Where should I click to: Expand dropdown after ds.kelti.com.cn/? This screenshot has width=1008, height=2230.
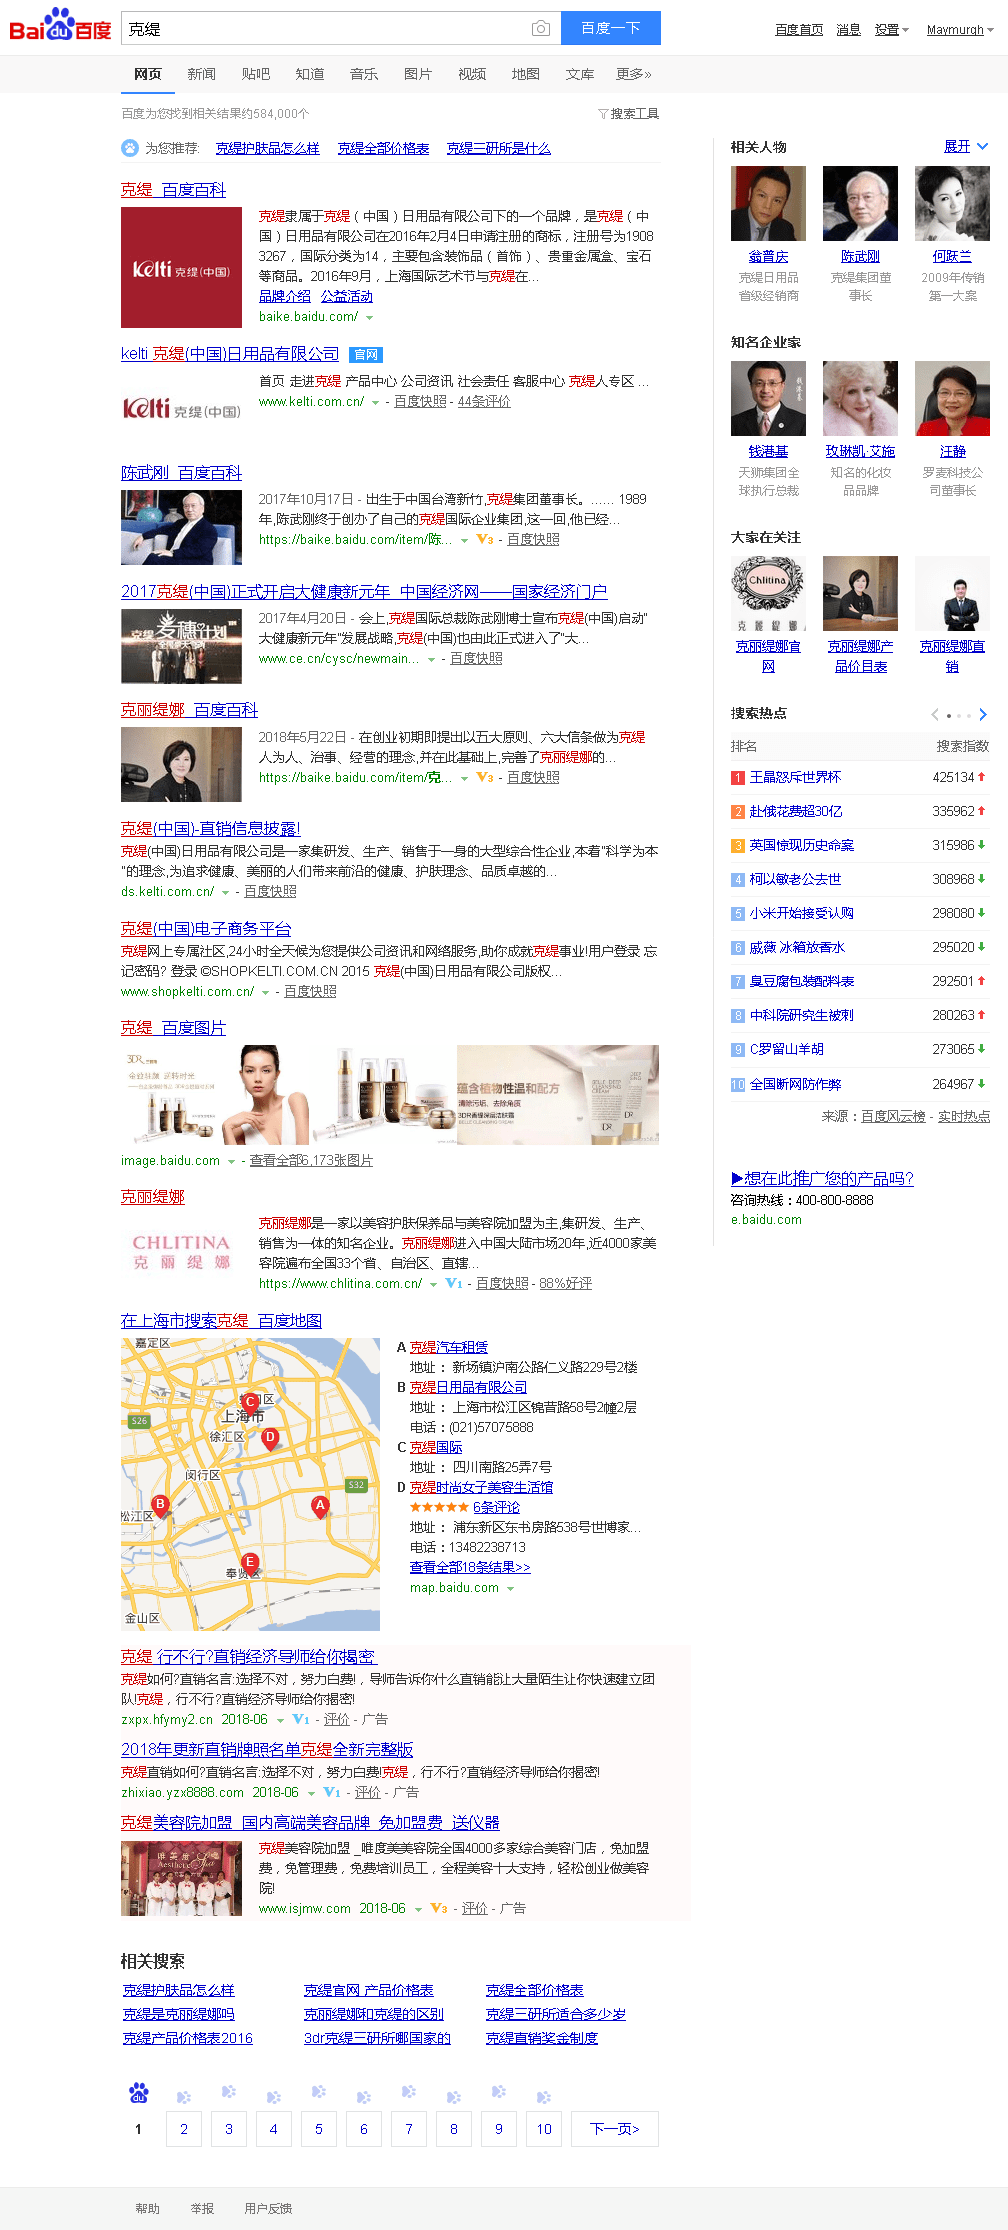pos(226,893)
